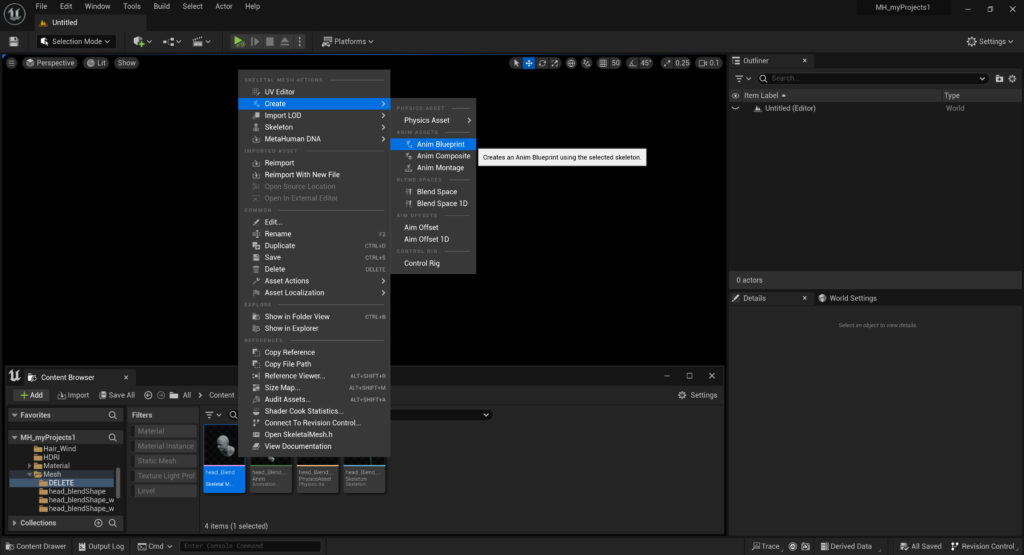Select the DELETE folder in tree
This screenshot has height=555, width=1024.
[61, 483]
